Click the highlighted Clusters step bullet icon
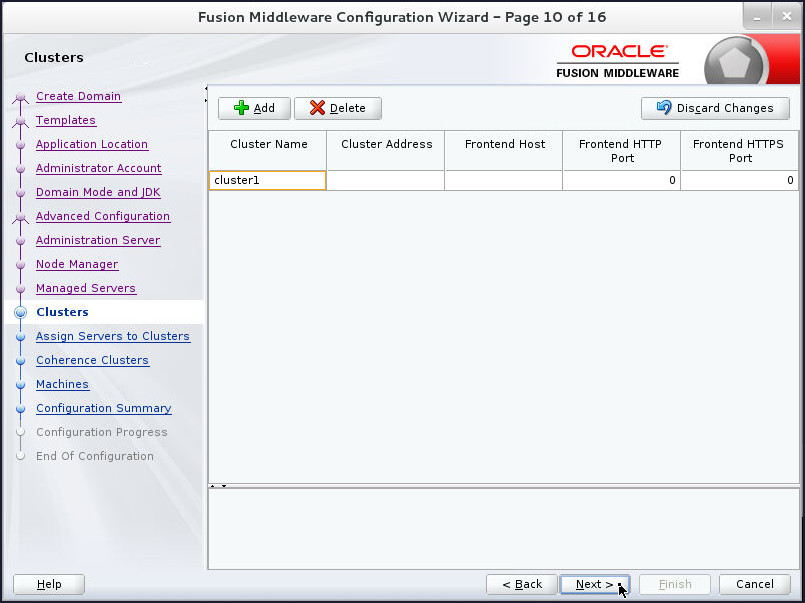Viewport: 805px width, 603px height. 20,312
